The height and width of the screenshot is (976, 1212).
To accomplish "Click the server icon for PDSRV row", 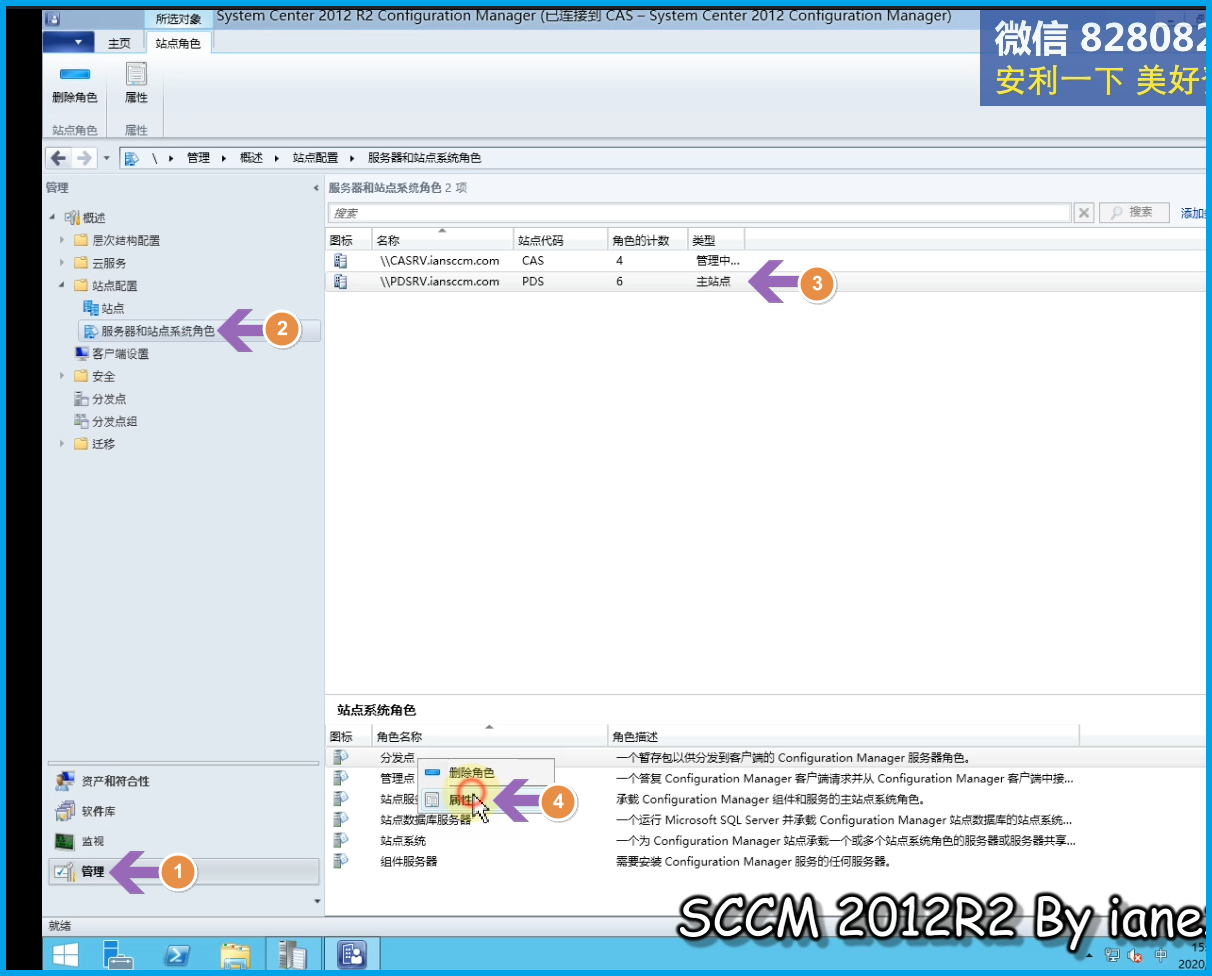I will click(340, 282).
